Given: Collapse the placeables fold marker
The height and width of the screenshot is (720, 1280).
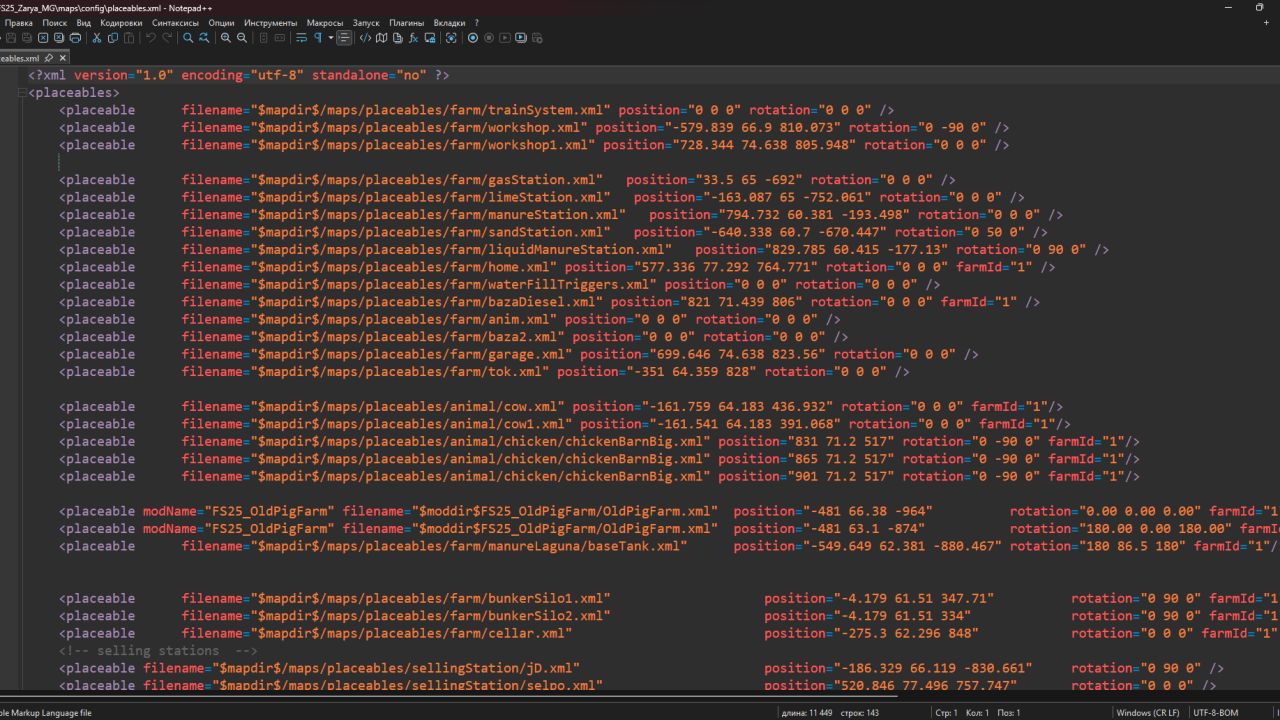Looking at the screenshot, I should pyautogui.click(x=21, y=93).
